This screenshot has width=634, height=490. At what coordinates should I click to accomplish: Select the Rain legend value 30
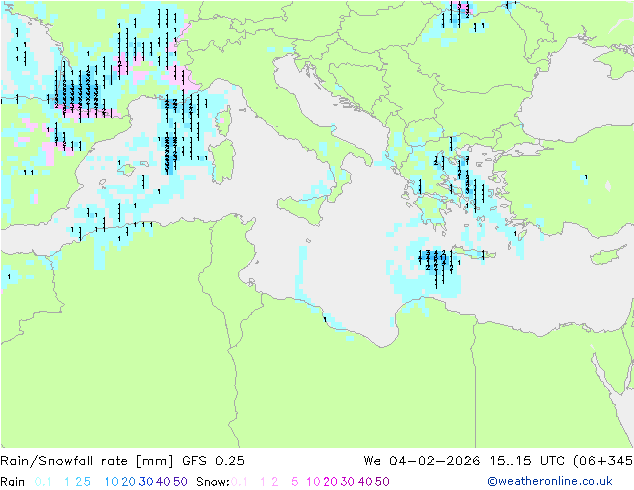click(x=146, y=482)
